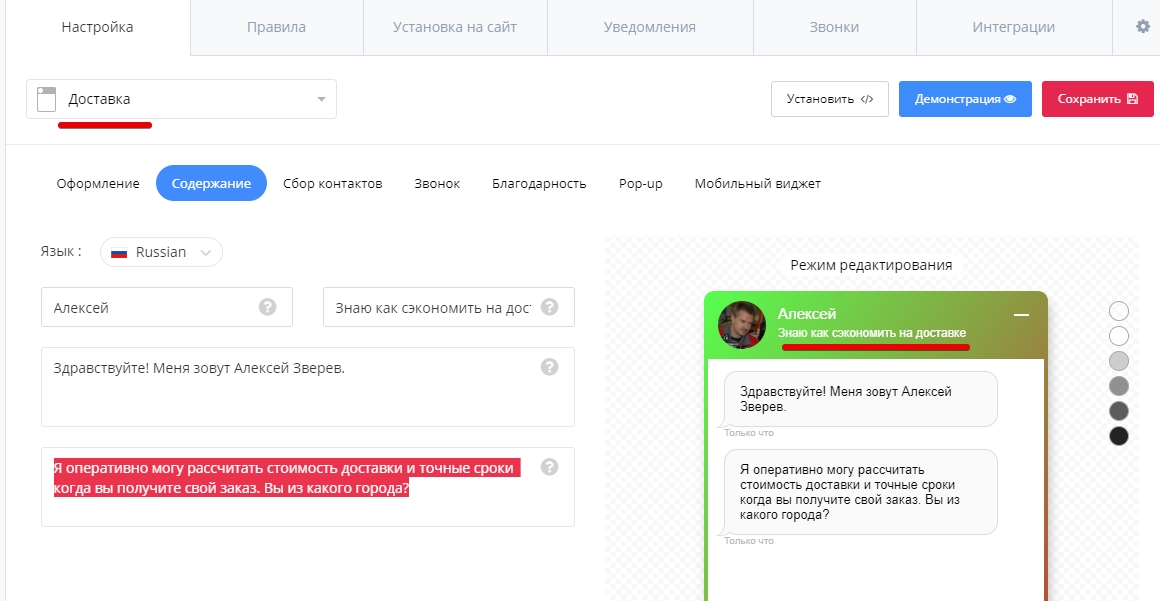Click help icon in the Здравствуйте greeting box
The width and height of the screenshot is (1160, 601).
click(x=549, y=366)
